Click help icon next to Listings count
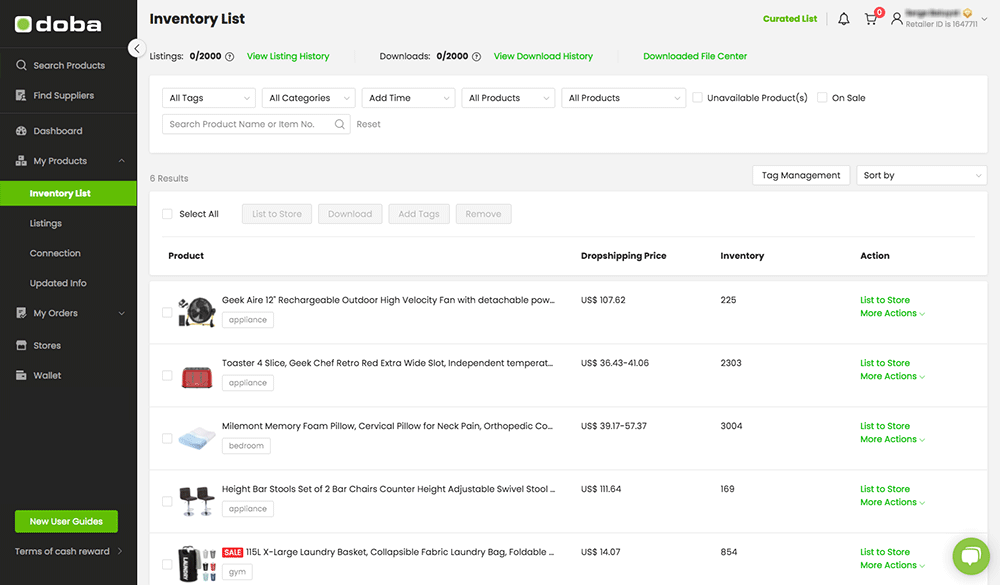This screenshot has height=585, width=1000. (230, 57)
